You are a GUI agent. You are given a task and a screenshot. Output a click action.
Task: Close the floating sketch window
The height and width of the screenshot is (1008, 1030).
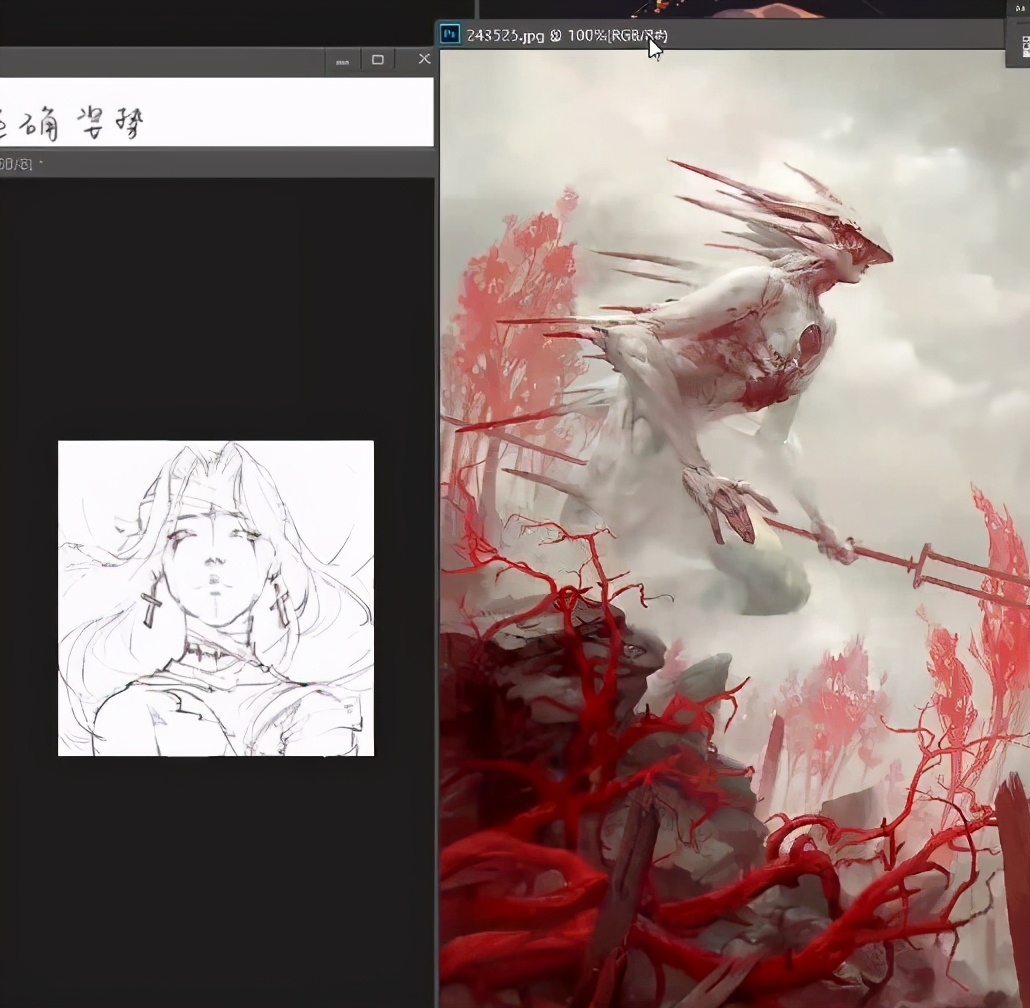point(424,60)
